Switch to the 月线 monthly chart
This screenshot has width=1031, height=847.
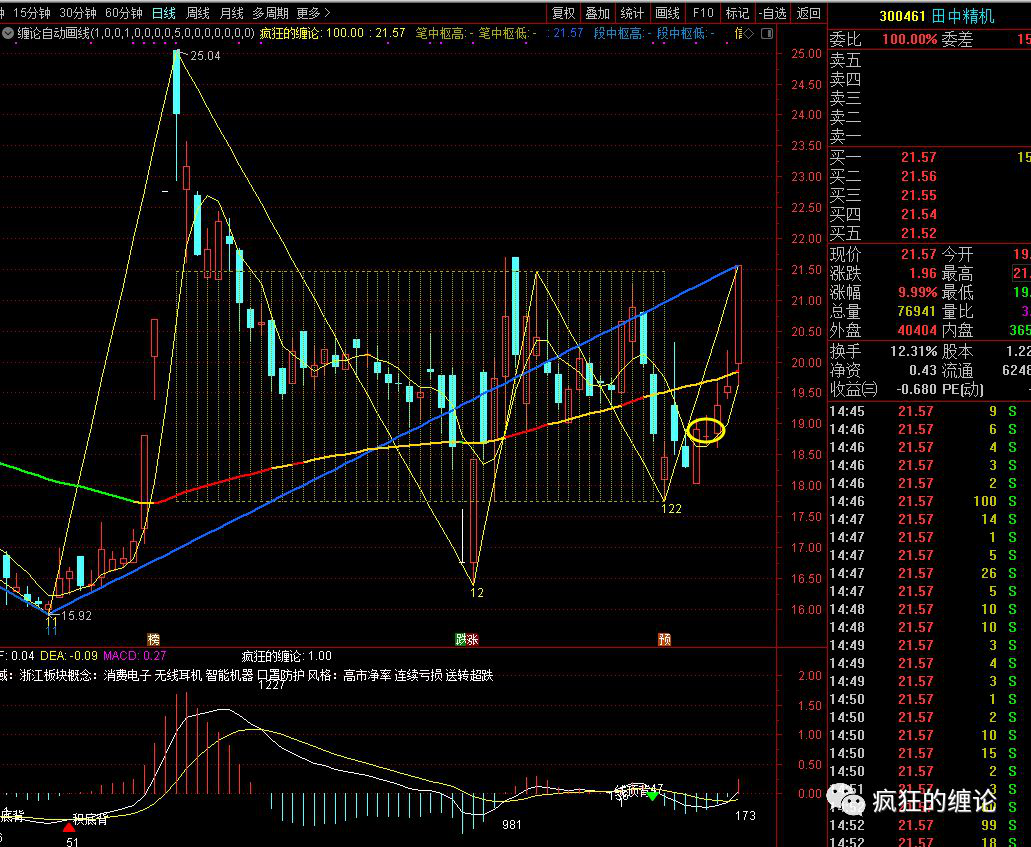[231, 13]
